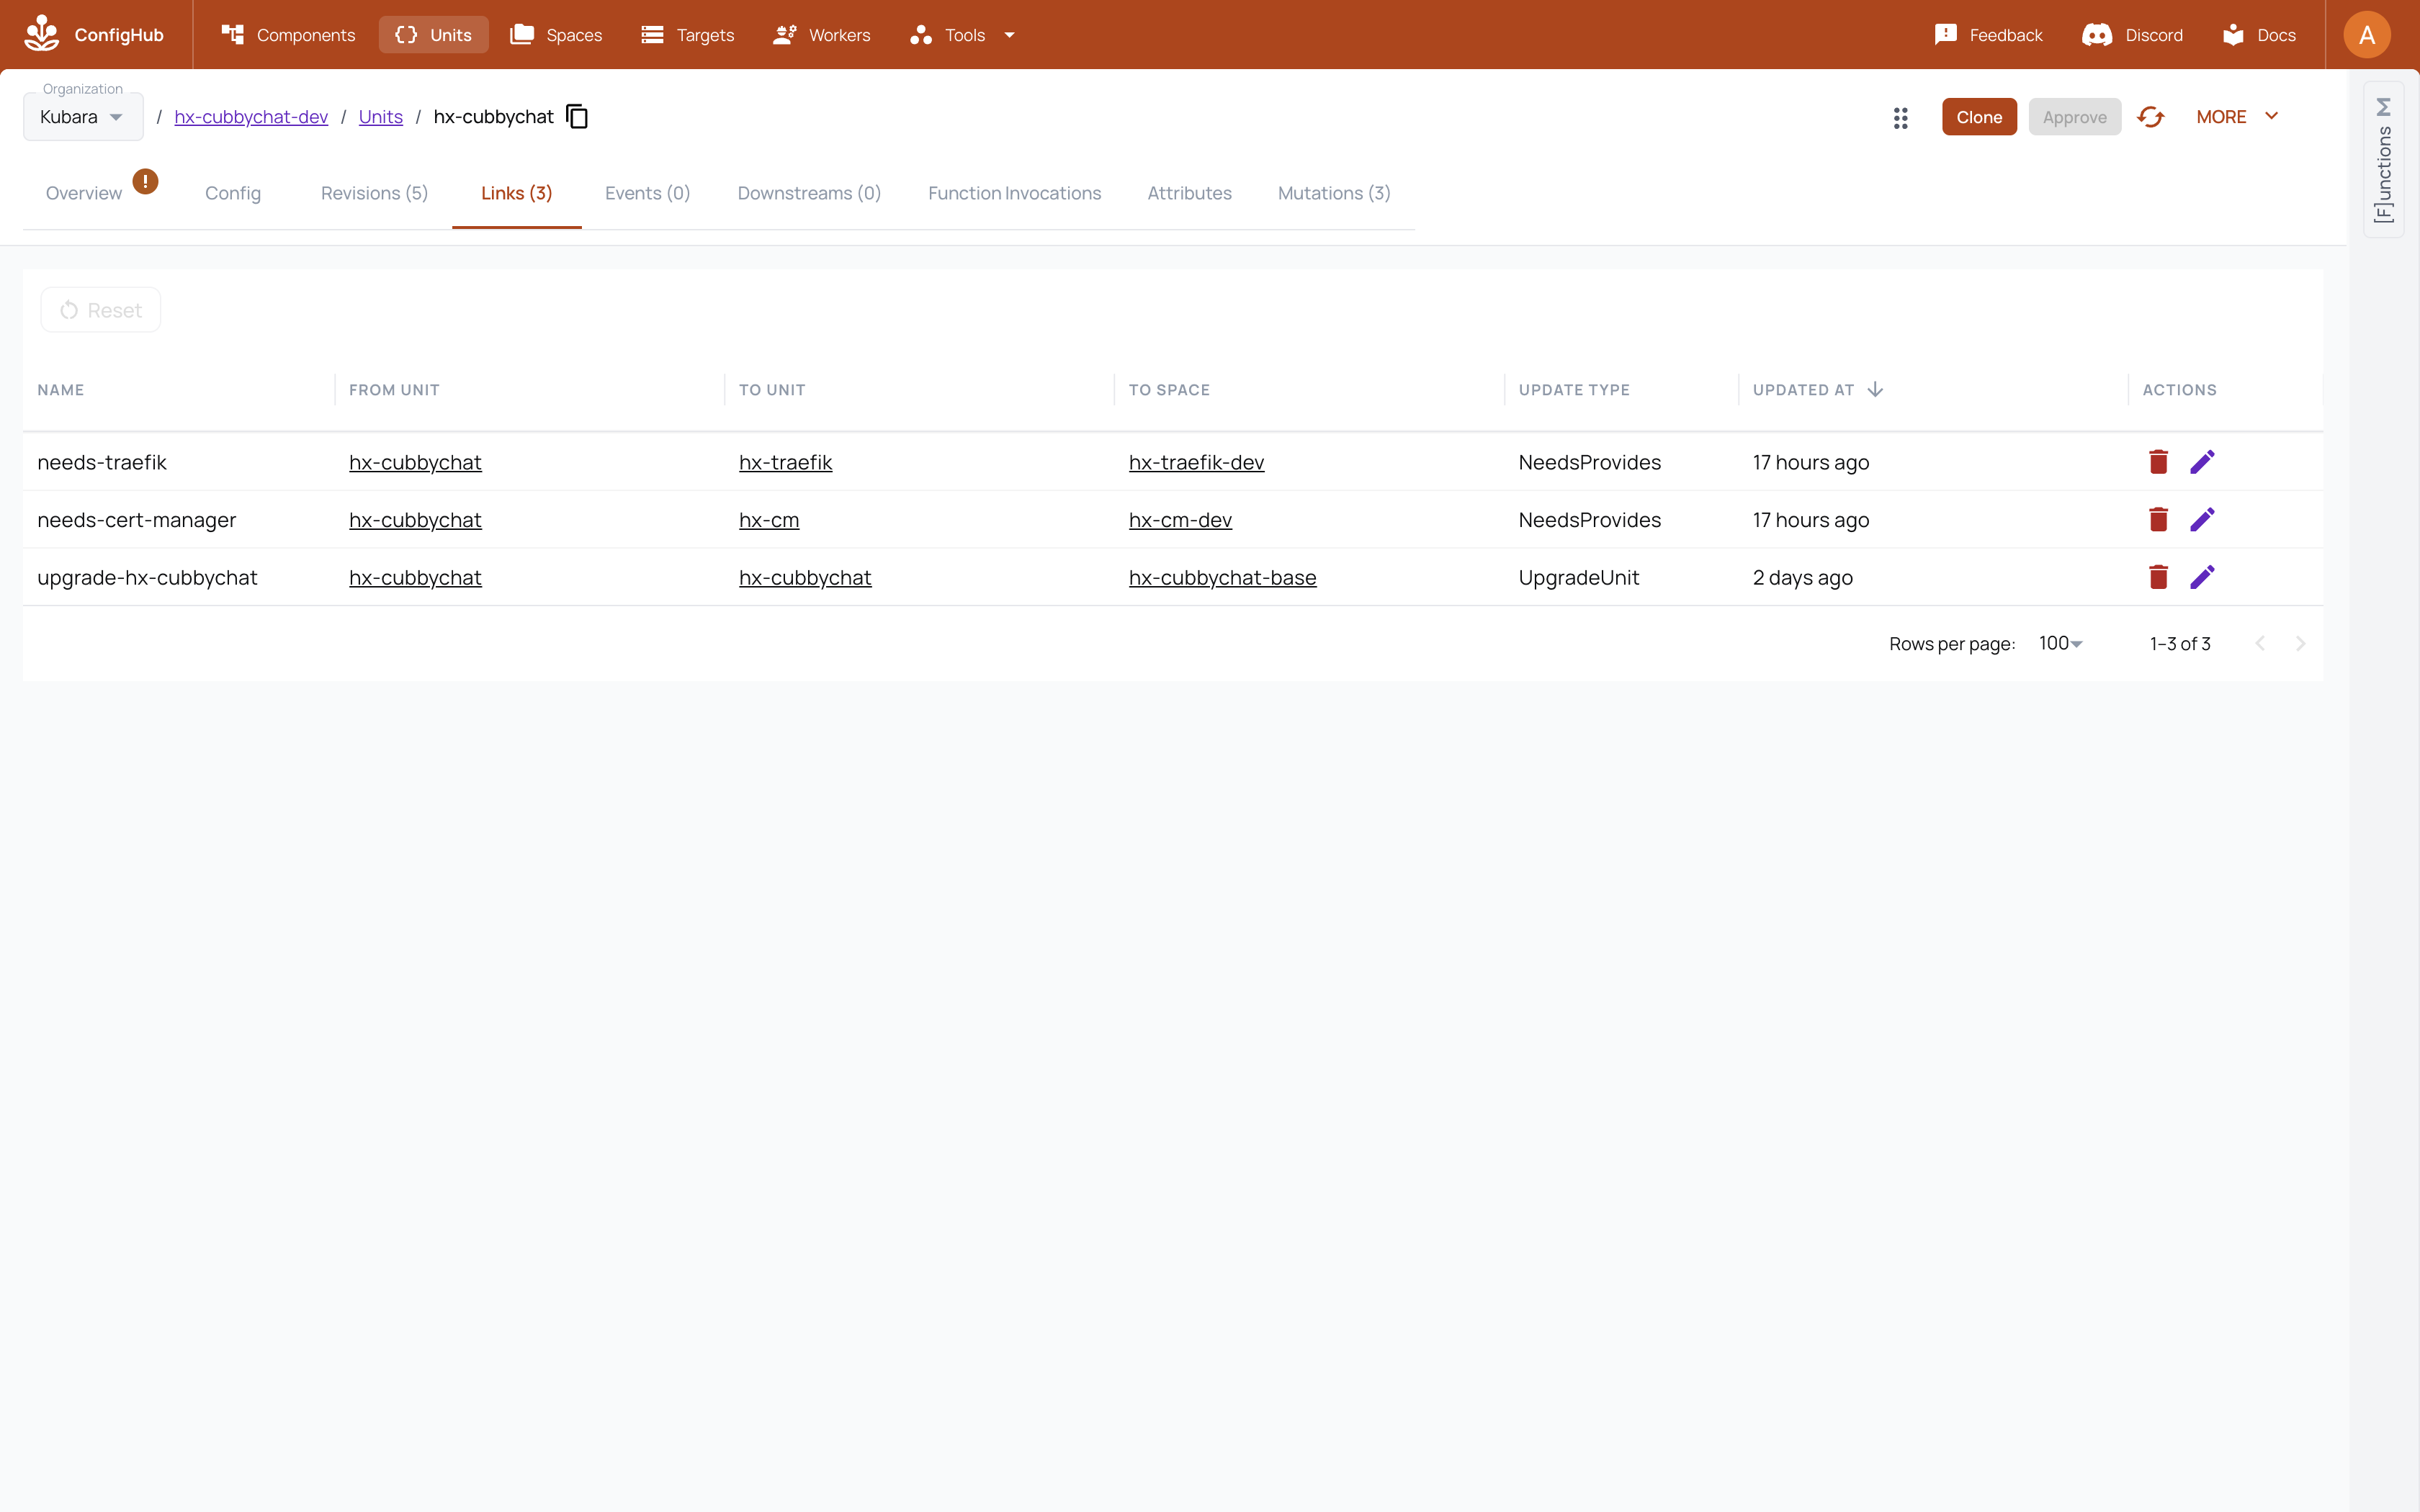
Task: Open hx-cubbychat from unit in needs-traefik row
Action: pyautogui.click(x=415, y=462)
